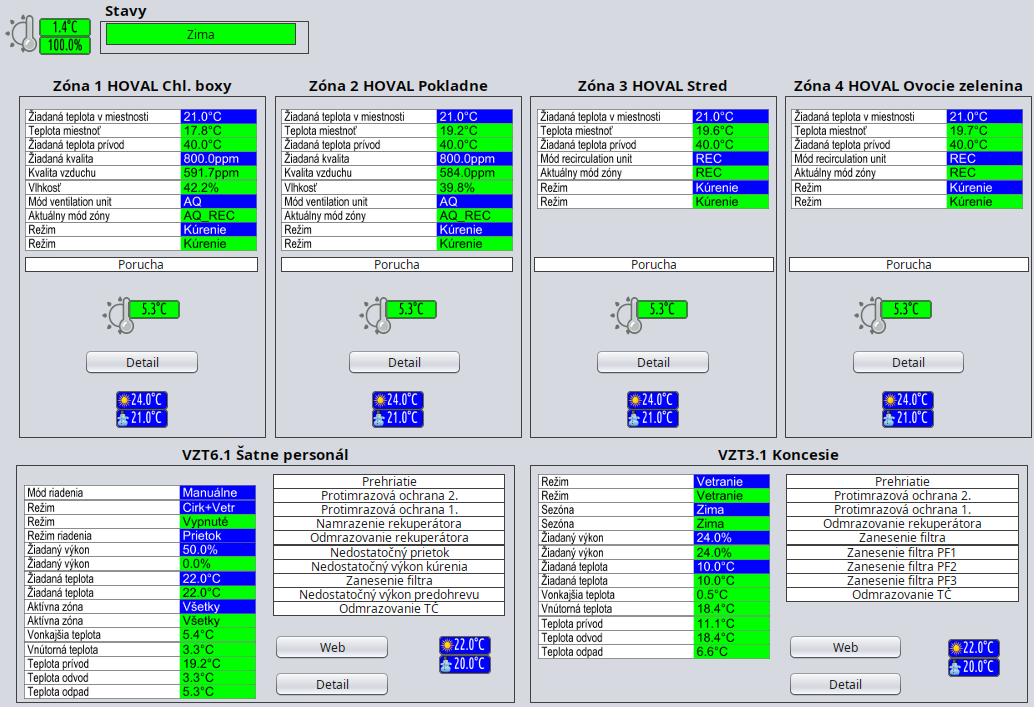Edit Žiadaná teplota v miestnosti in Zóna 2
Image resolution: width=1034 pixels, height=707 pixels.
[474, 117]
